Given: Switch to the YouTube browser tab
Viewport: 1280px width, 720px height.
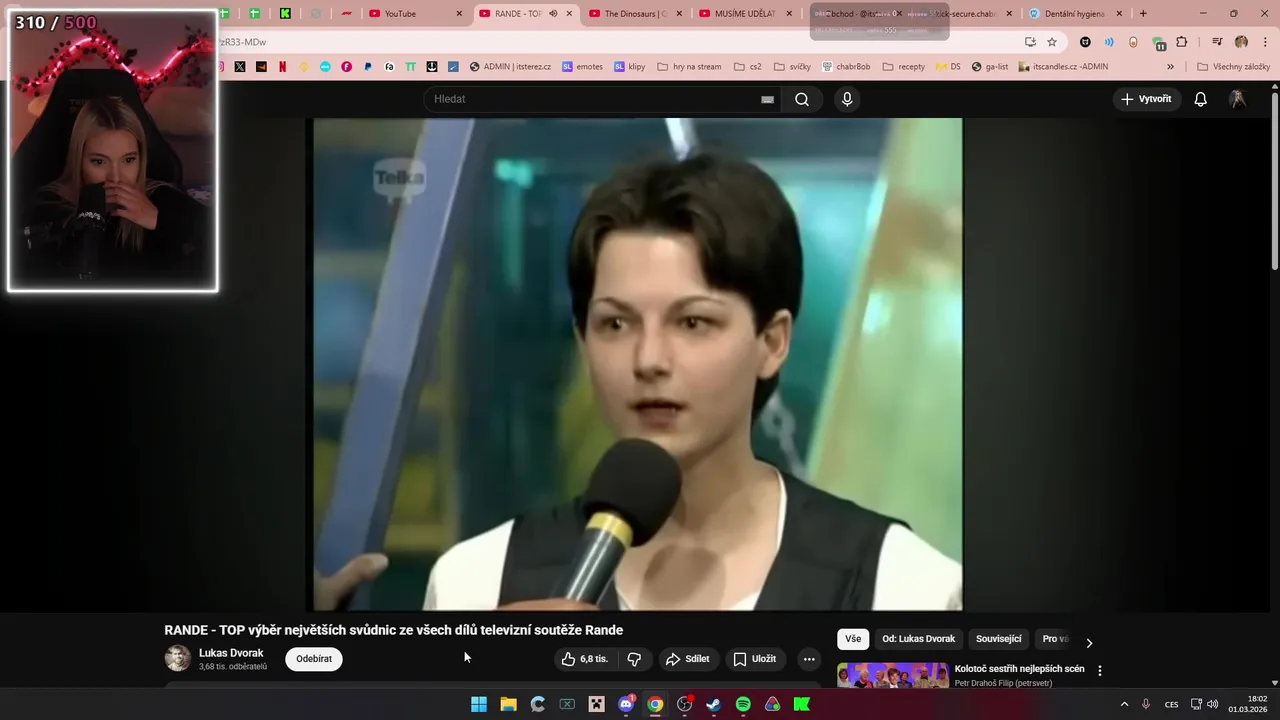Looking at the screenshot, I should tap(415, 14).
